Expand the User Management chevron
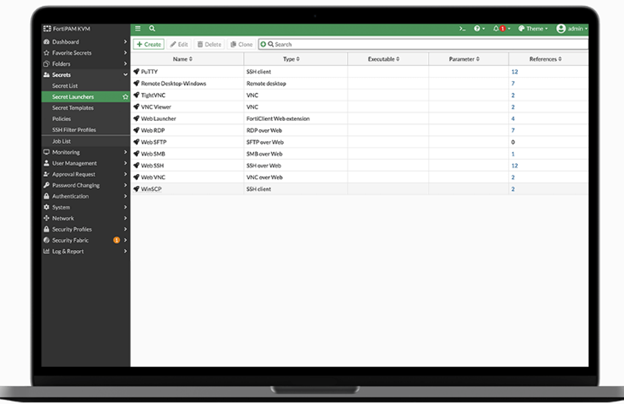The width and height of the screenshot is (624, 404). point(125,163)
